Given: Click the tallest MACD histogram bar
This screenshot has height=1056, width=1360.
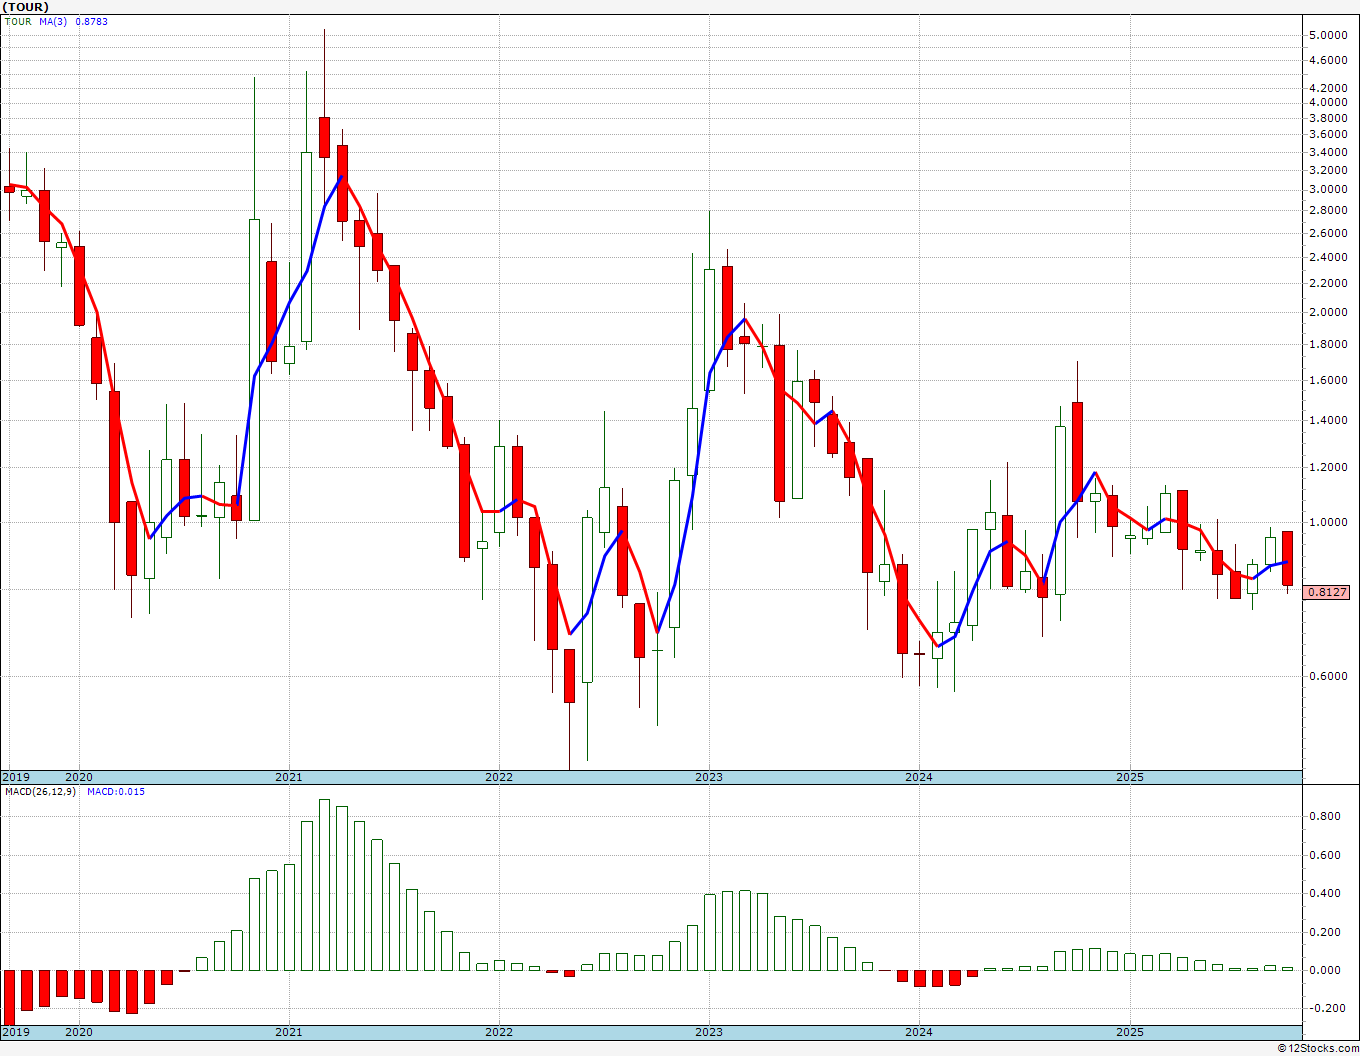Looking at the screenshot, I should click(x=324, y=885).
